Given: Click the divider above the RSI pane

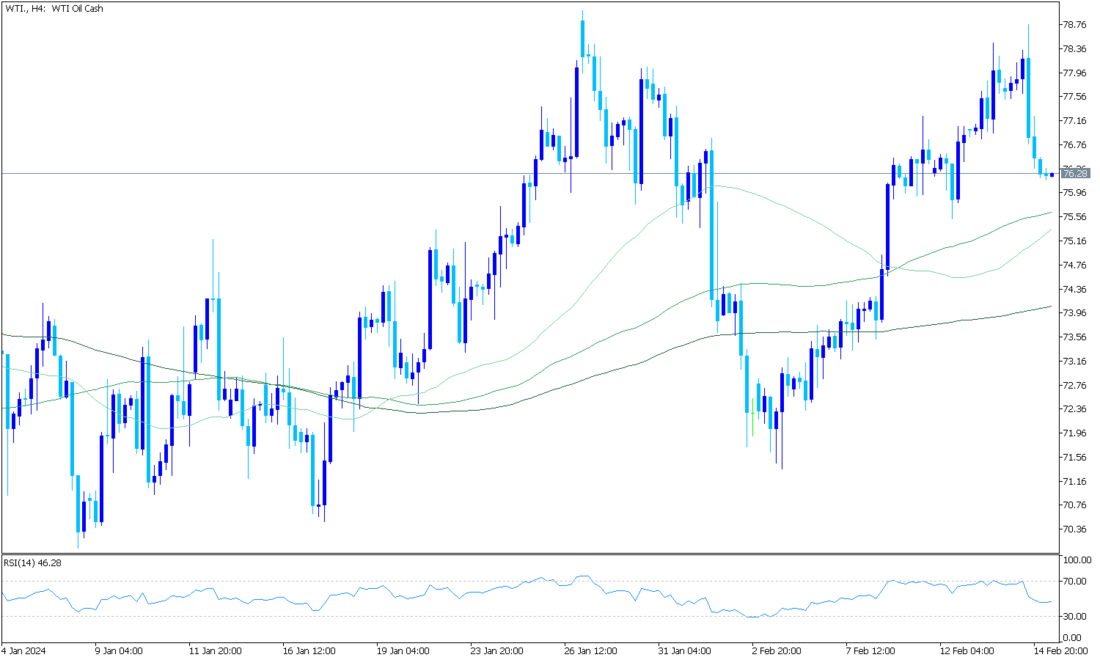Looking at the screenshot, I should (x=528, y=553).
